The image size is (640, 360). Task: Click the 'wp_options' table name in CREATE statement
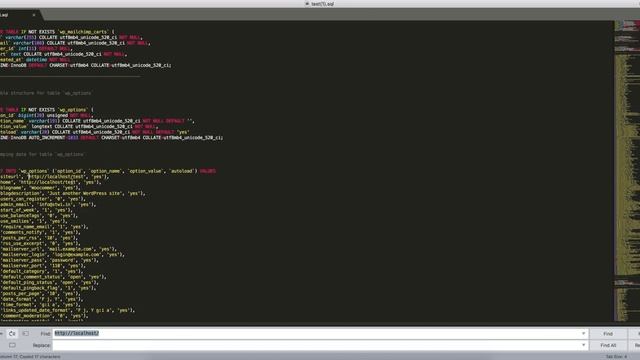click(x=73, y=110)
